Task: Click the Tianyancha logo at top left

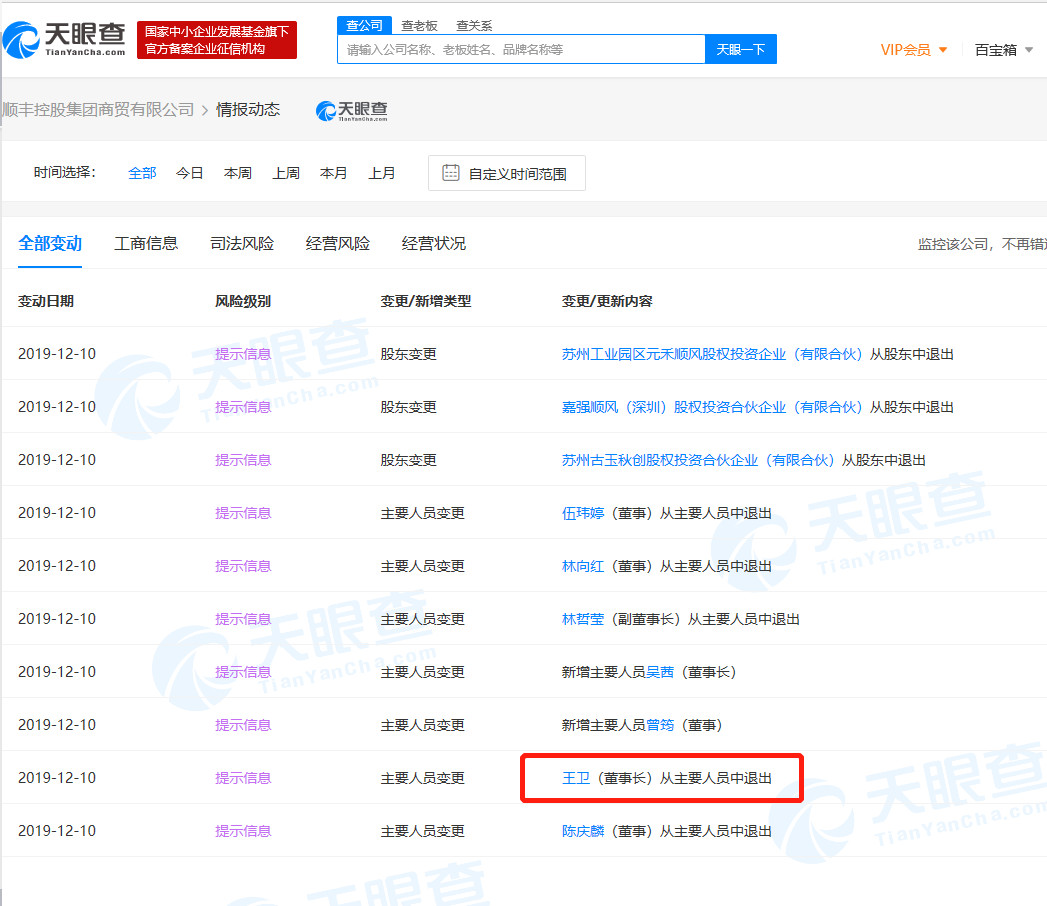Action: (x=65, y=39)
